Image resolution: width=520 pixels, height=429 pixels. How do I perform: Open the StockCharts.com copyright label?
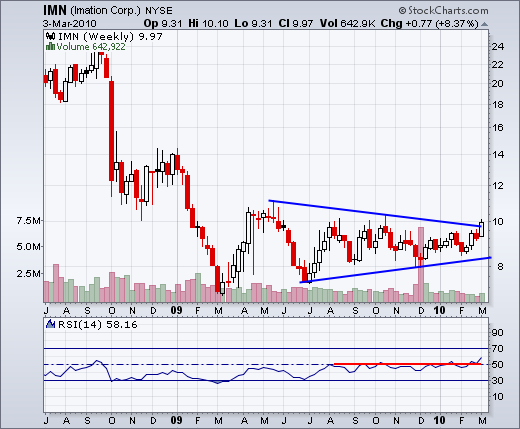[x=443, y=11]
